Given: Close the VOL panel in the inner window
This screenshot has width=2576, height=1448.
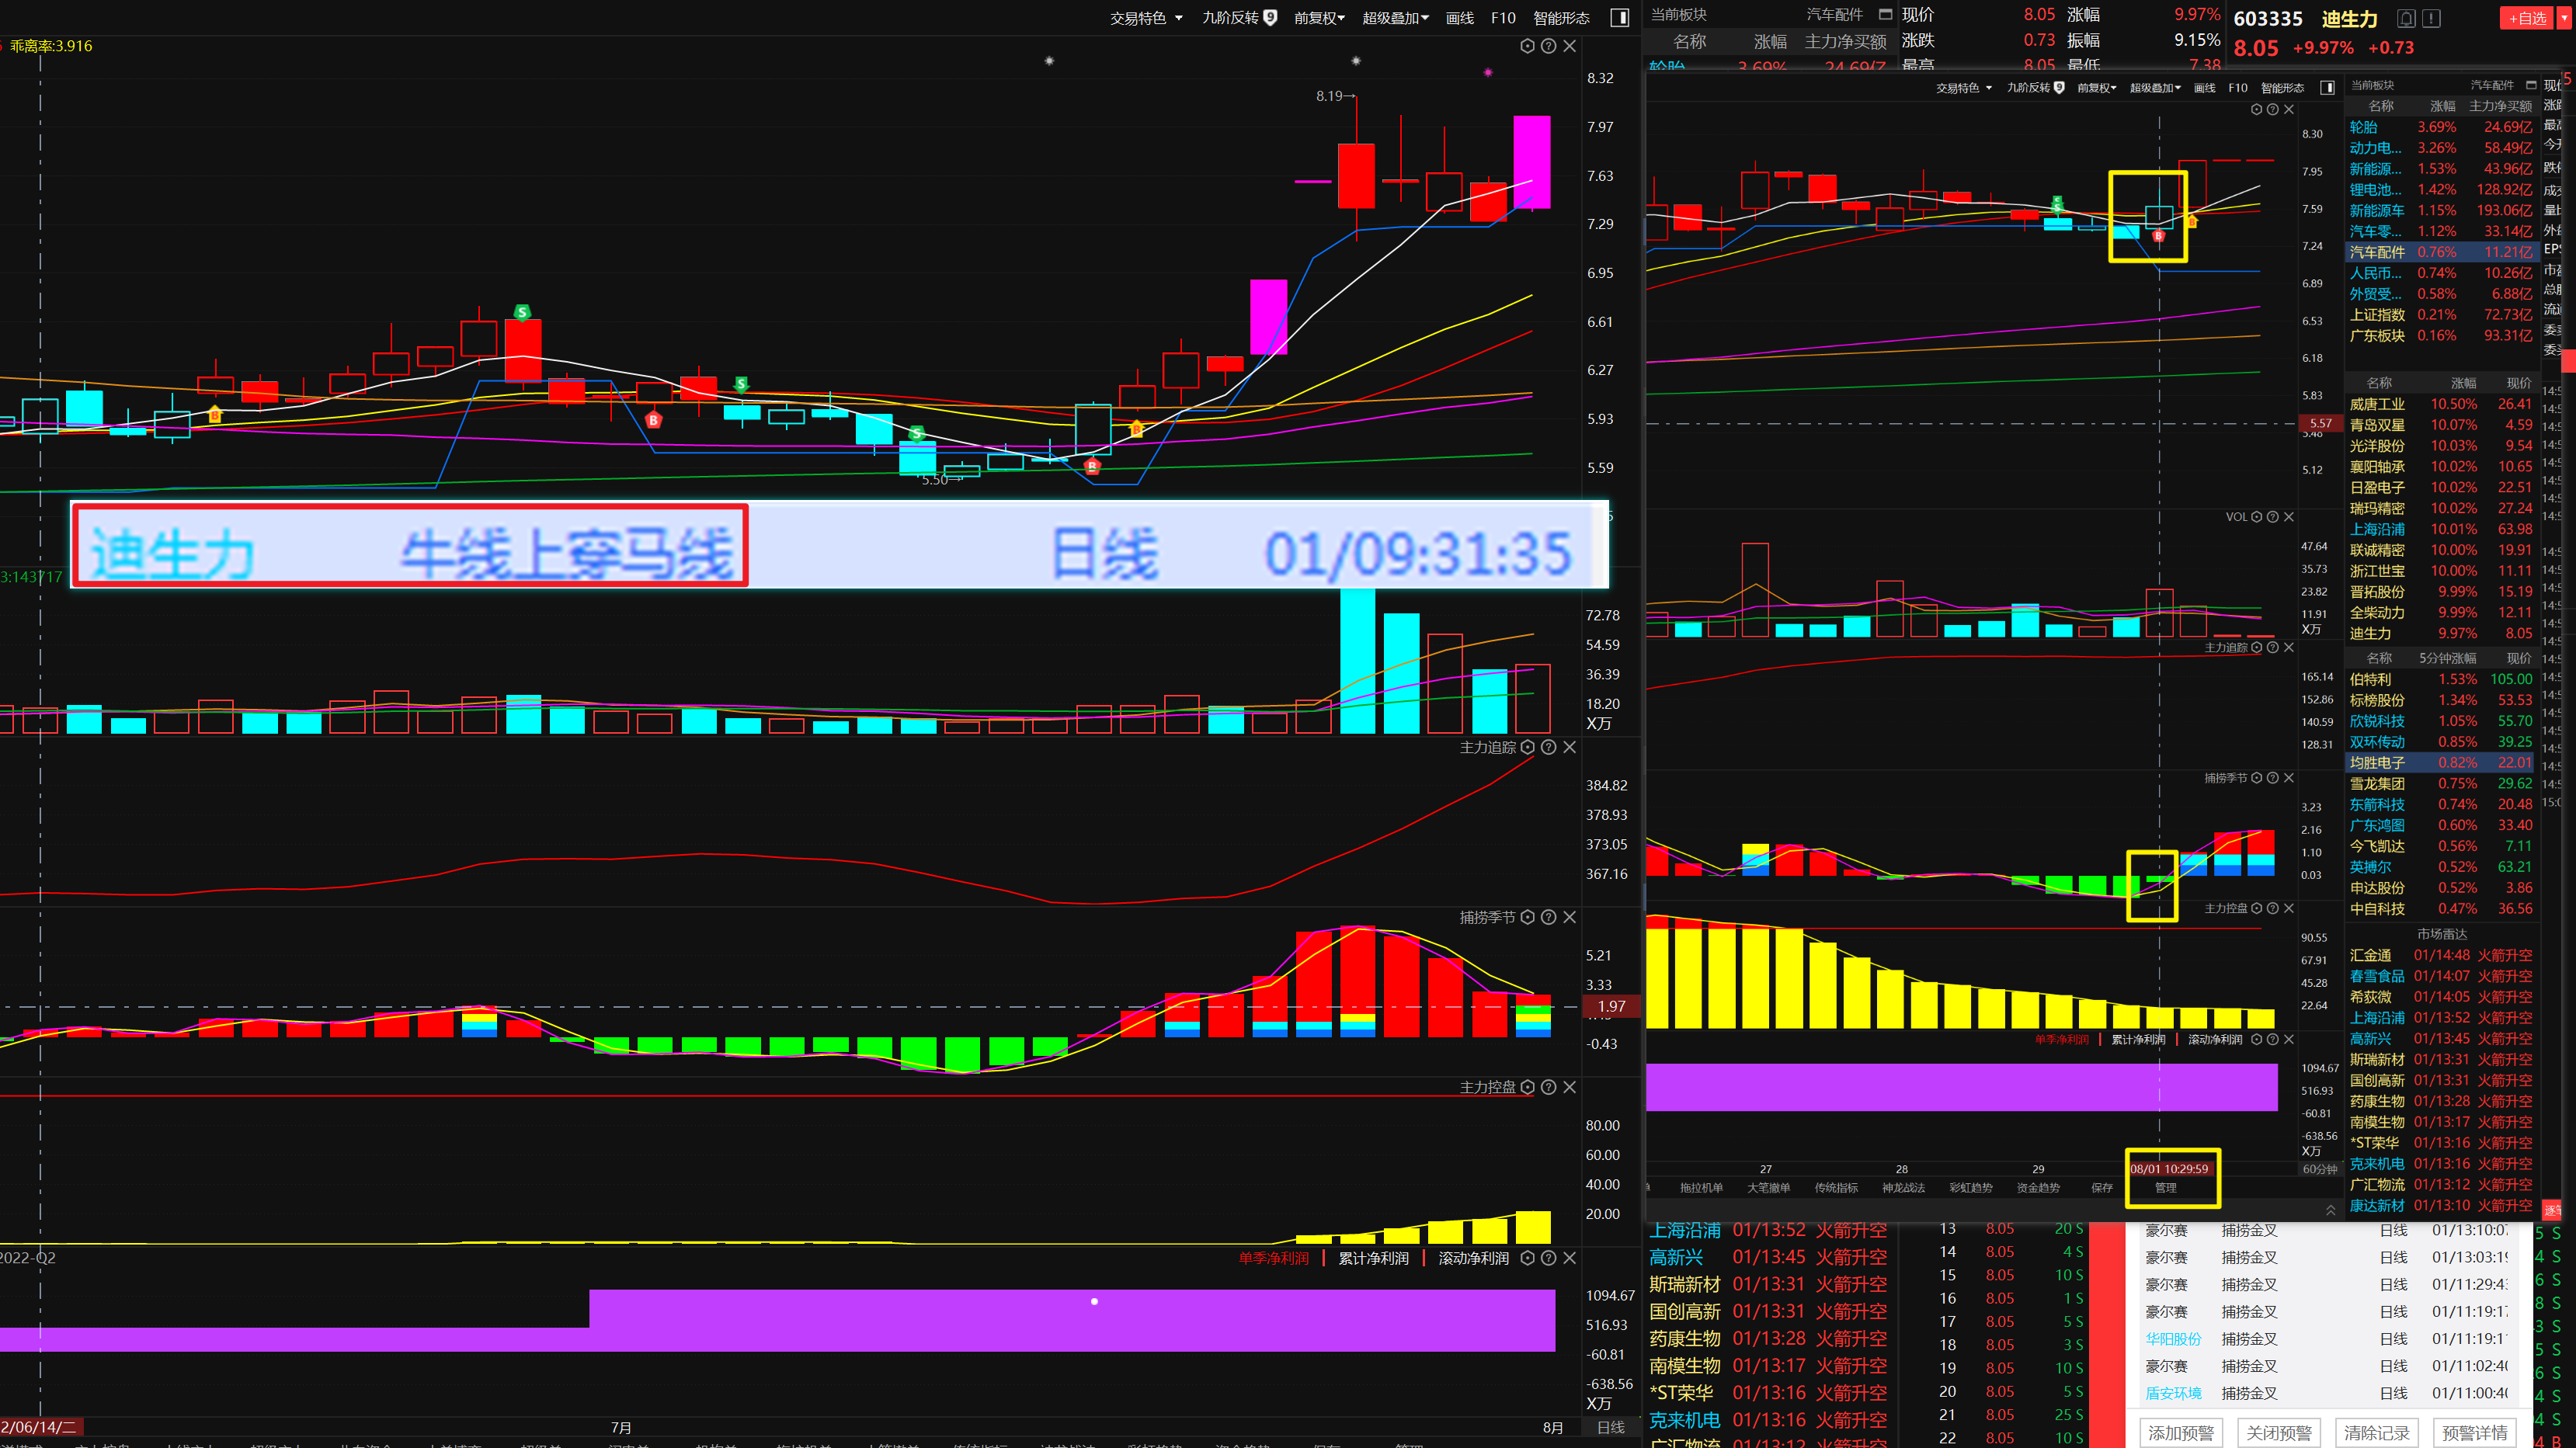Looking at the screenshot, I should click(2289, 517).
